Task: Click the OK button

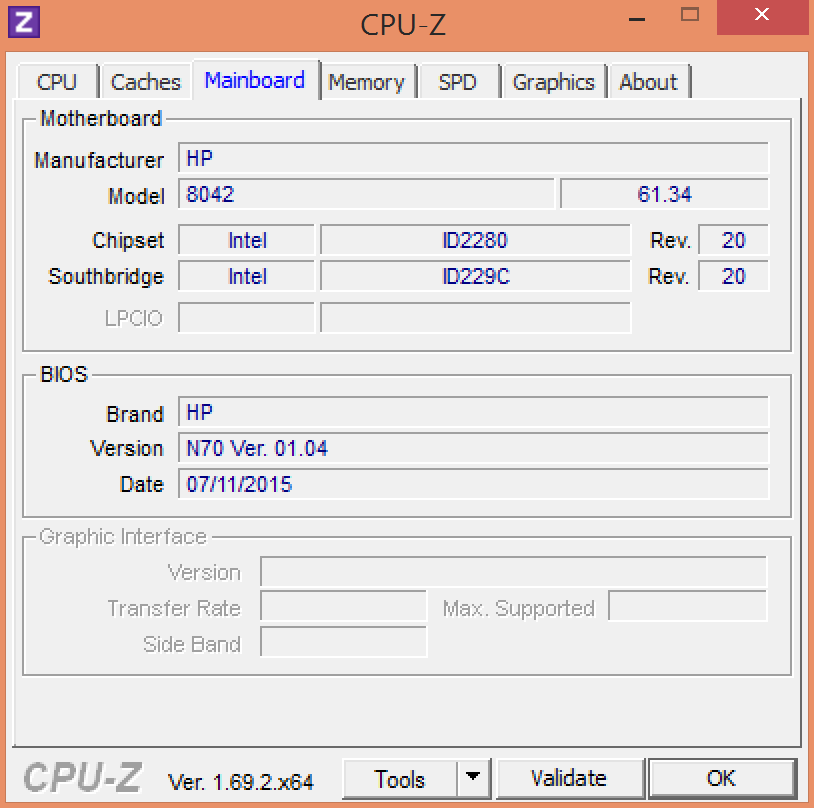Action: click(722, 778)
